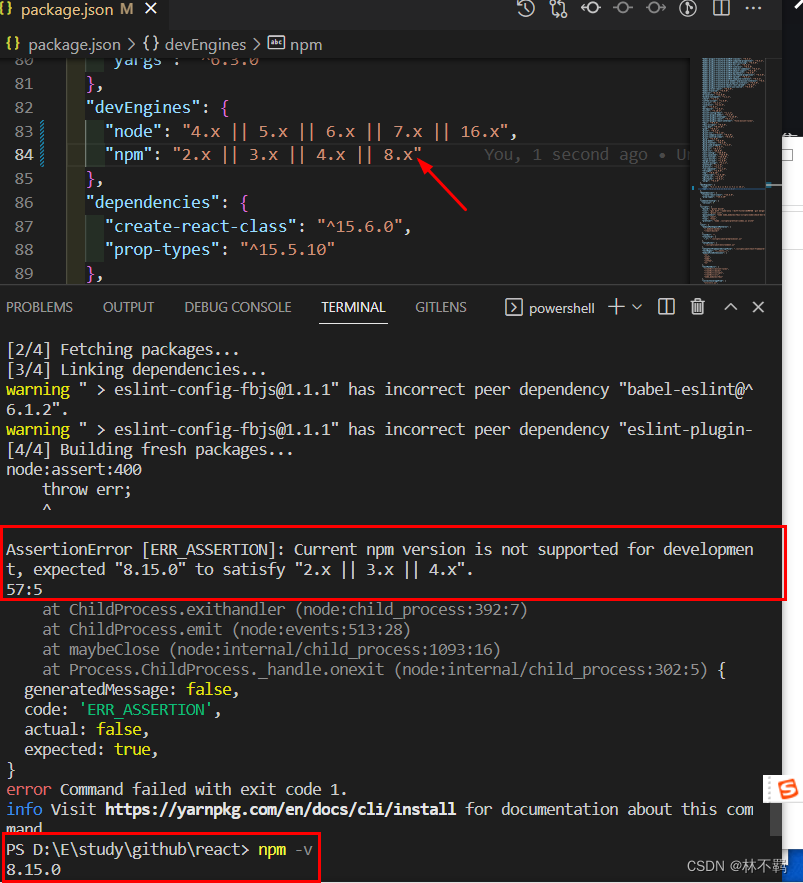The image size is (803, 883).
Task: Open the yarnpkg docs install link
Action: (x=280, y=809)
